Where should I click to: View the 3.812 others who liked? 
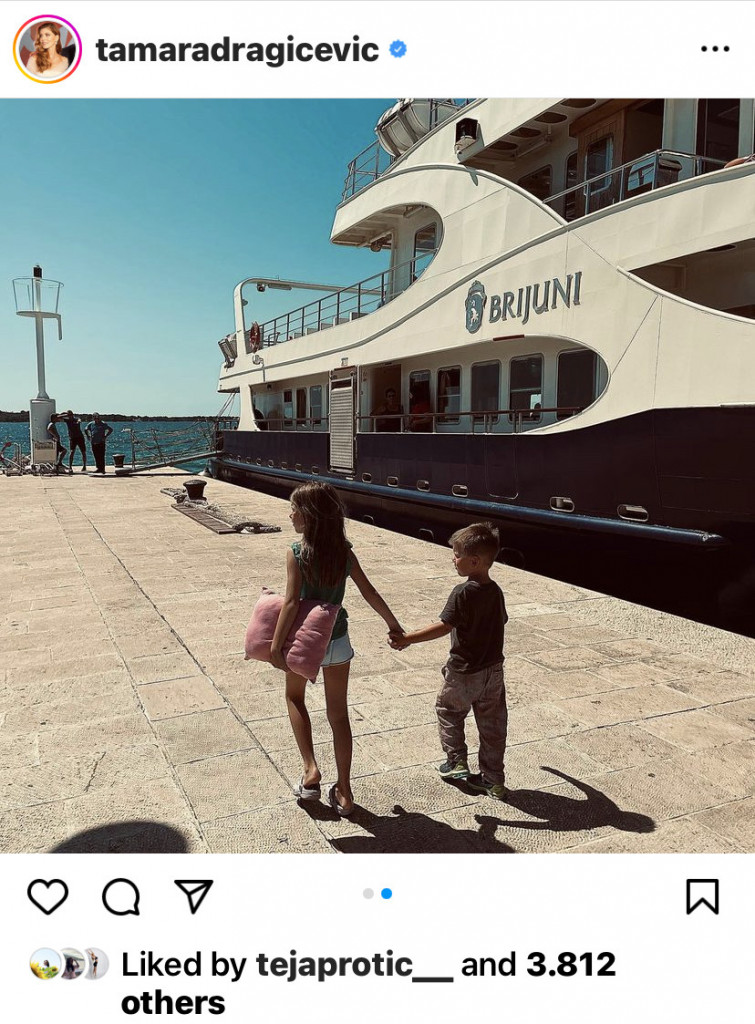click(x=571, y=965)
